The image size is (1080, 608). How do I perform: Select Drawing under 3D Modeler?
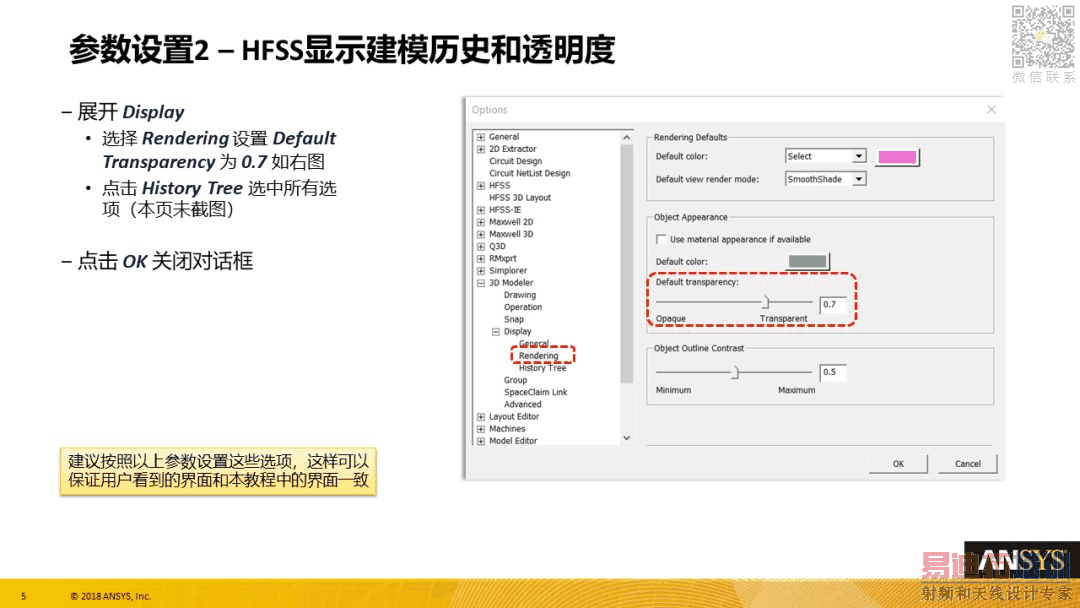(519, 295)
